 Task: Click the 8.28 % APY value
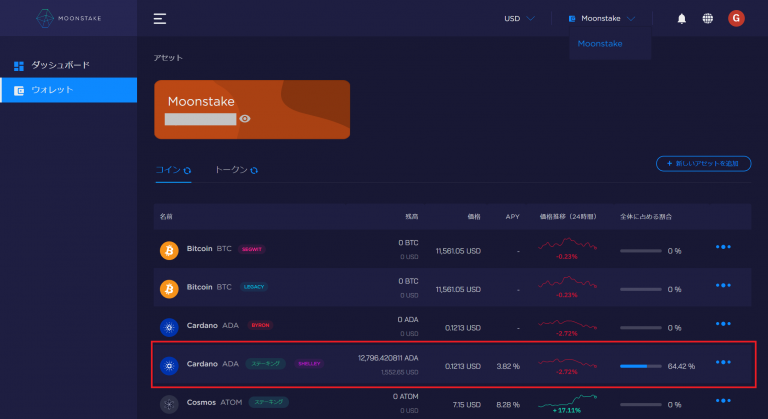[508, 405]
